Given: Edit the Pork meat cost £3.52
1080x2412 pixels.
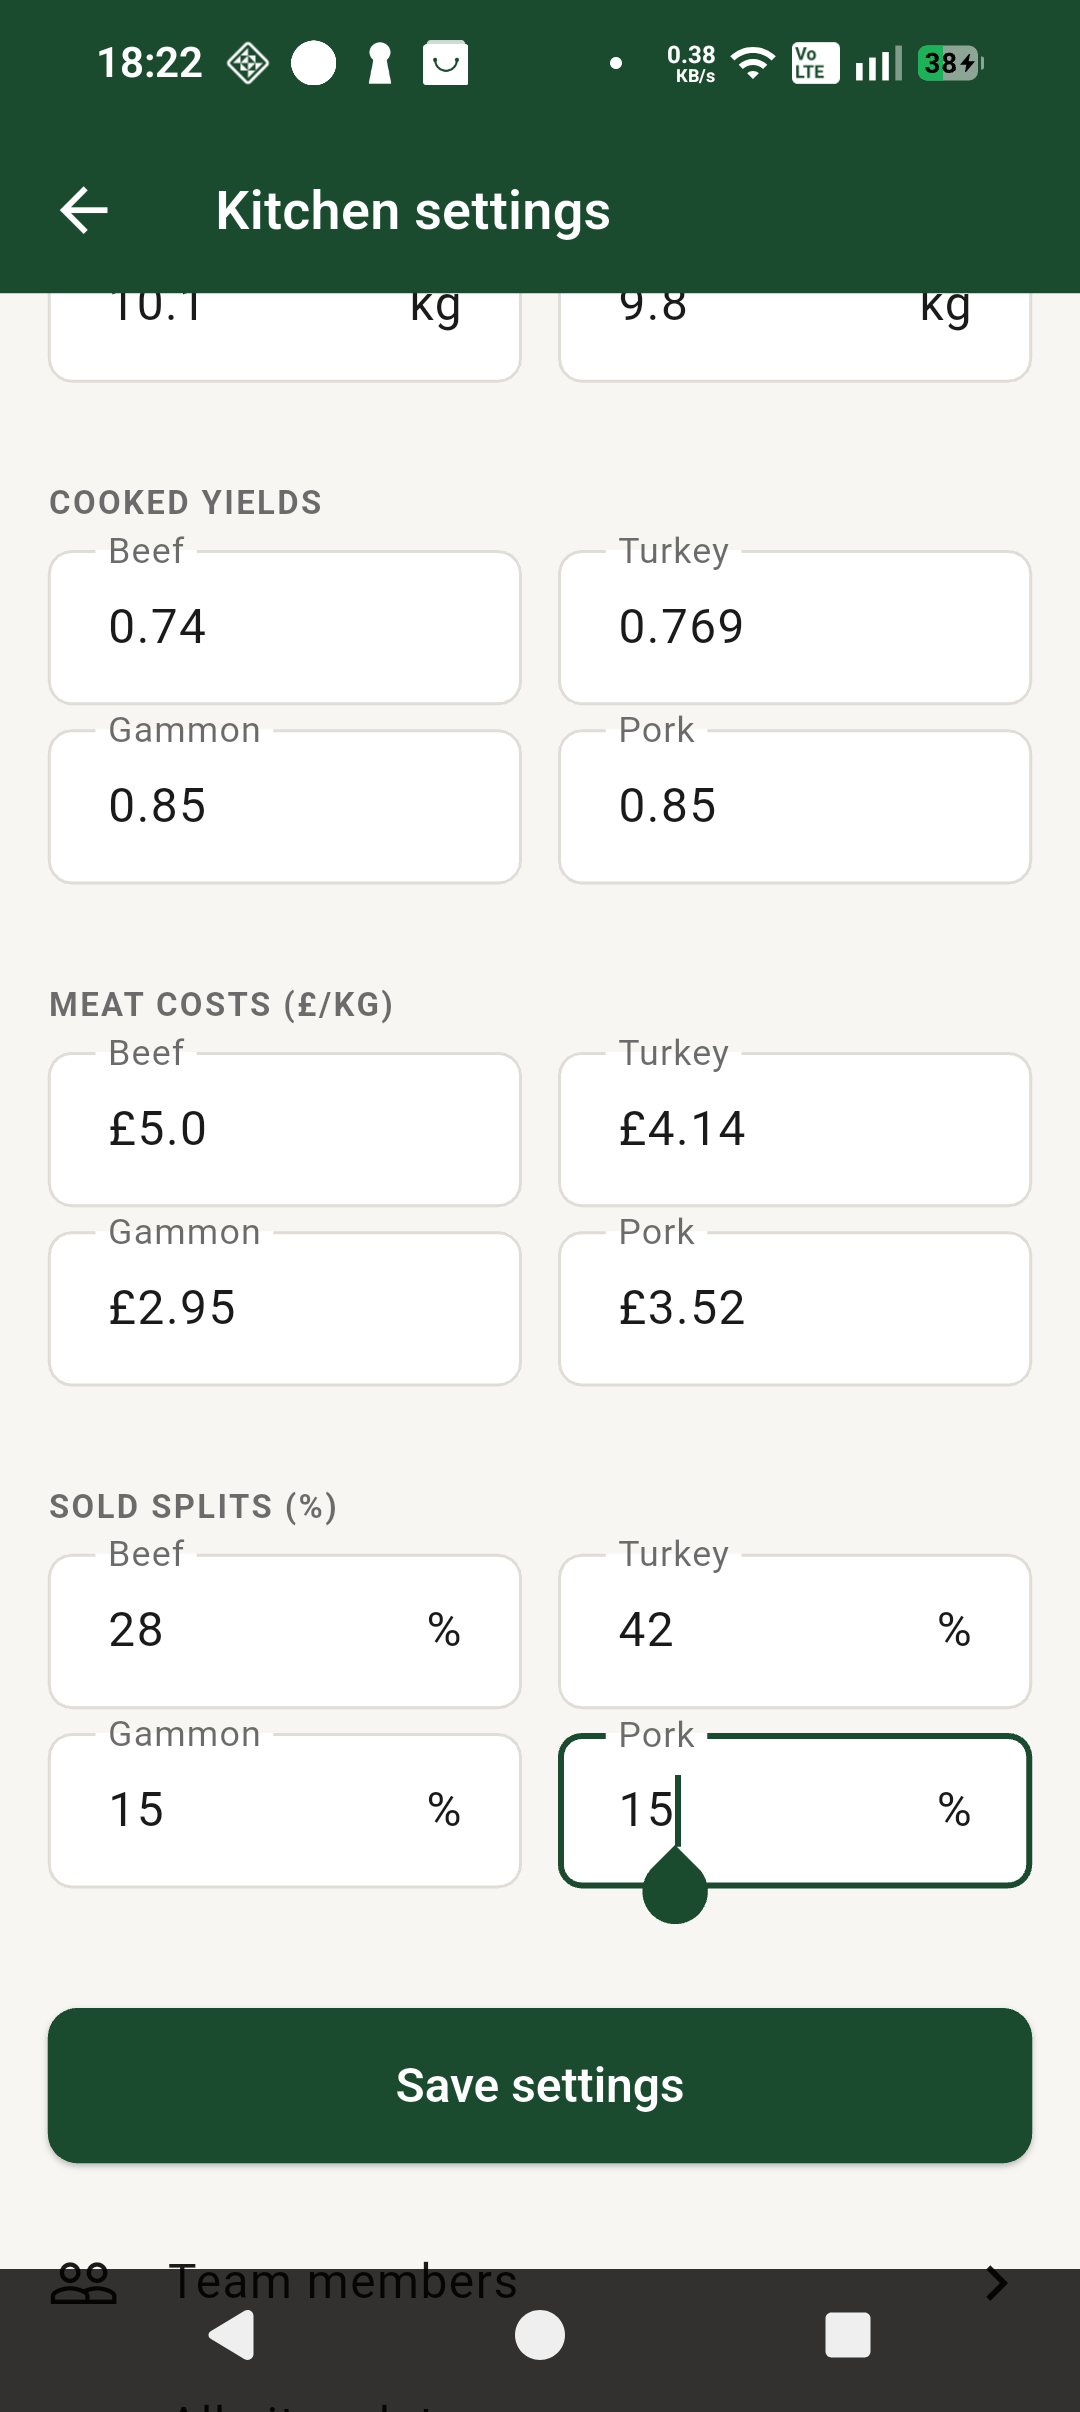Looking at the screenshot, I should pyautogui.click(x=795, y=1308).
